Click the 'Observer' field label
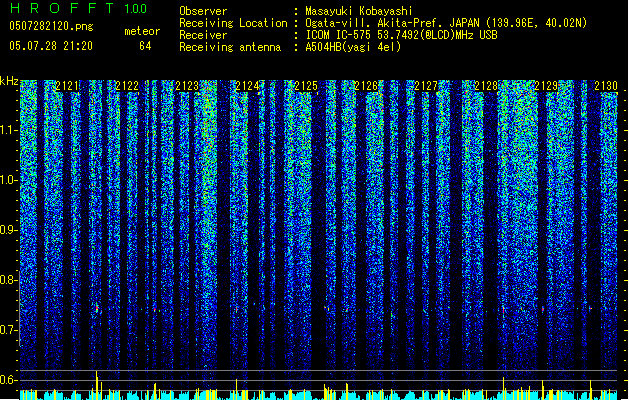The image size is (629, 400). tap(203, 11)
